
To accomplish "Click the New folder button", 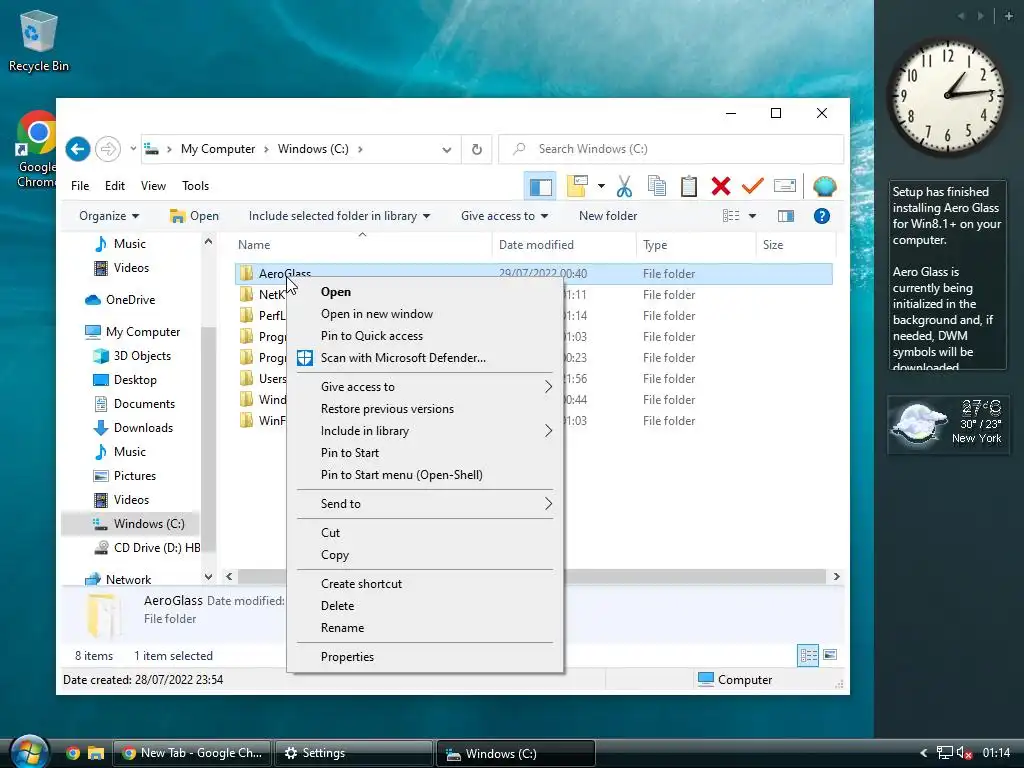I will 608,216.
